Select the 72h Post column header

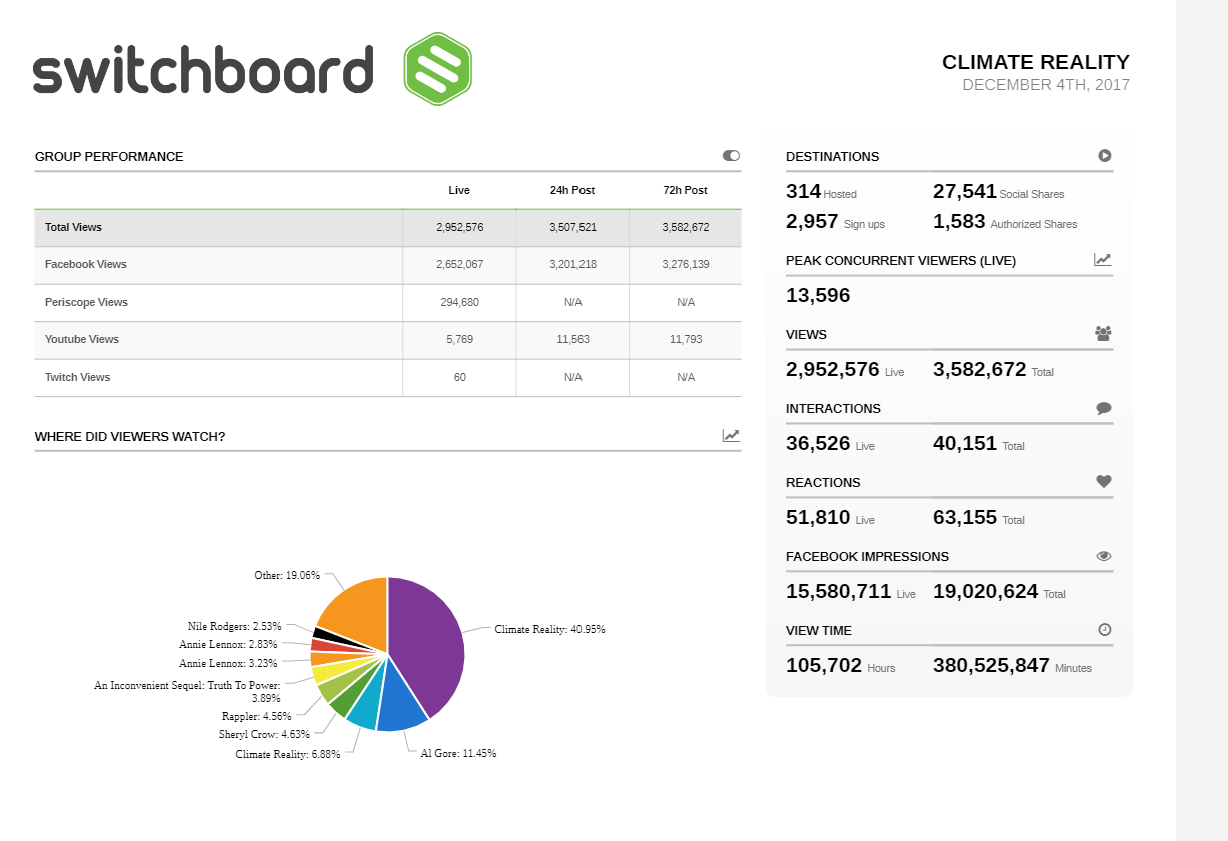pyautogui.click(x=685, y=190)
